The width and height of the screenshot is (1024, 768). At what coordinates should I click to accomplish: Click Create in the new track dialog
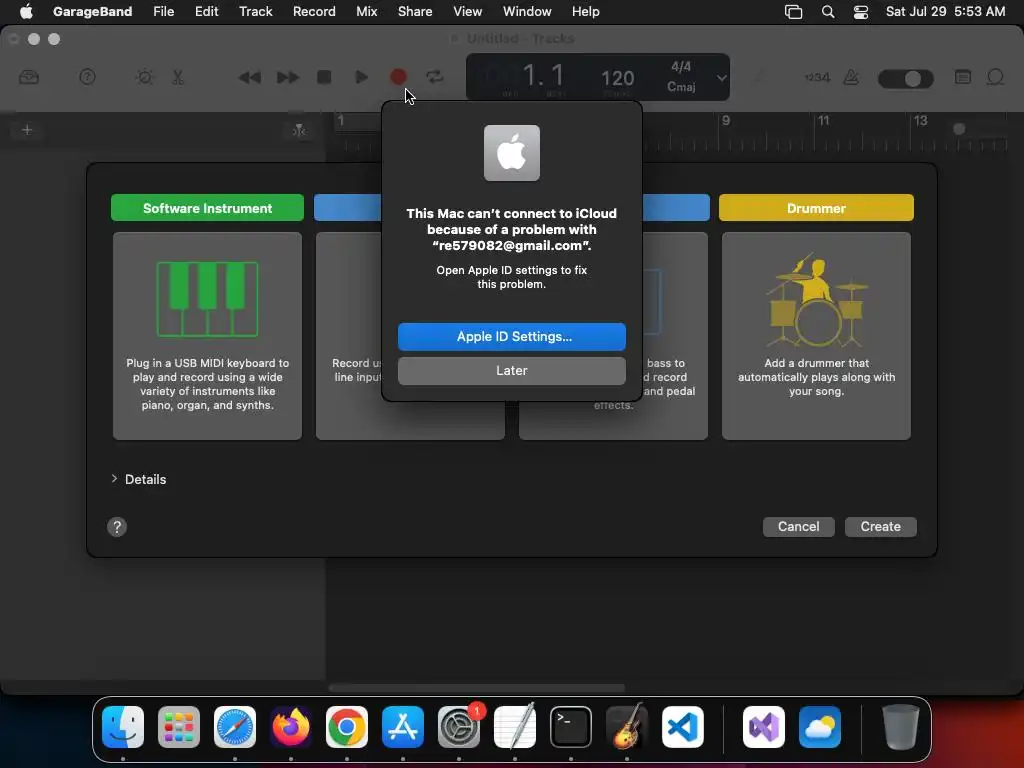[880, 527]
